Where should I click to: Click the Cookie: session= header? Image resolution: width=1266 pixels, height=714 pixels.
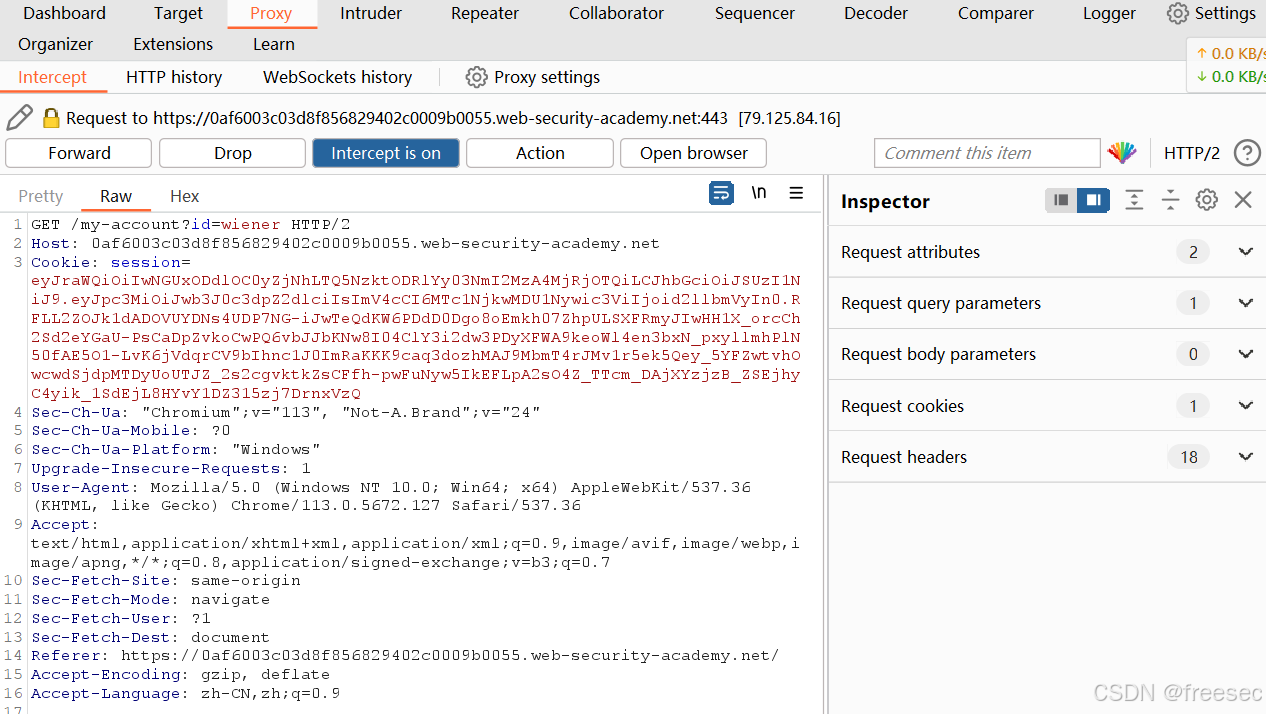pyautogui.click(x=111, y=262)
